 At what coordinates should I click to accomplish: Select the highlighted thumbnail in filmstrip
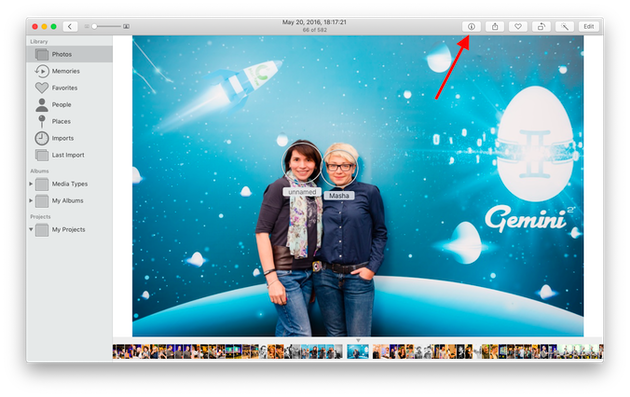pos(358,352)
